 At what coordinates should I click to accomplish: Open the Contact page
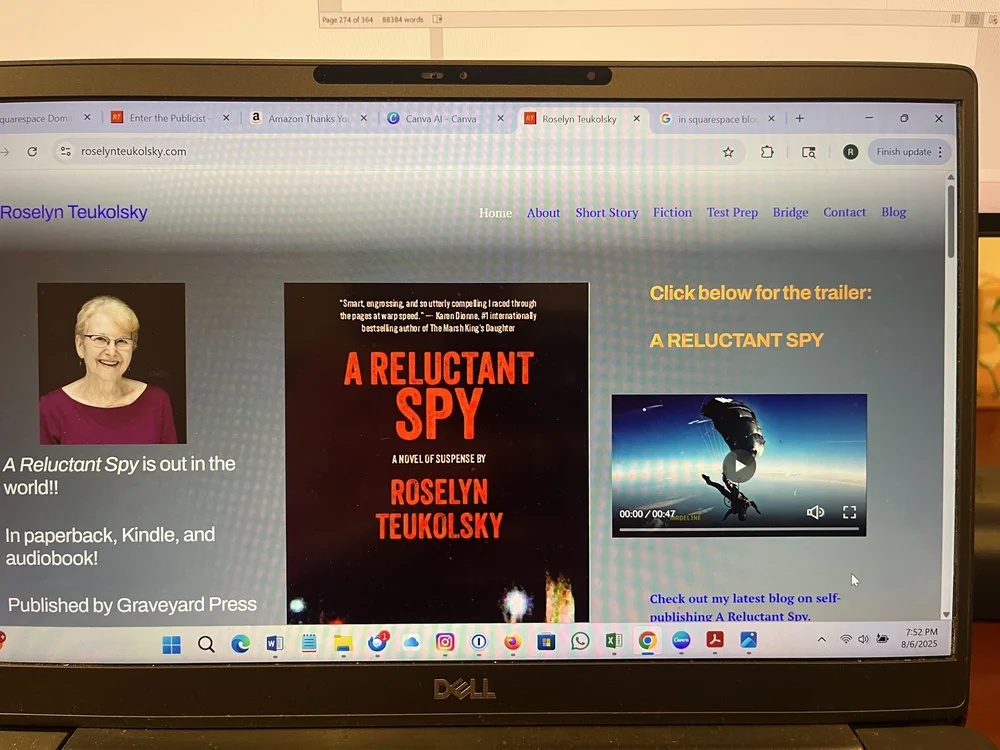[844, 212]
